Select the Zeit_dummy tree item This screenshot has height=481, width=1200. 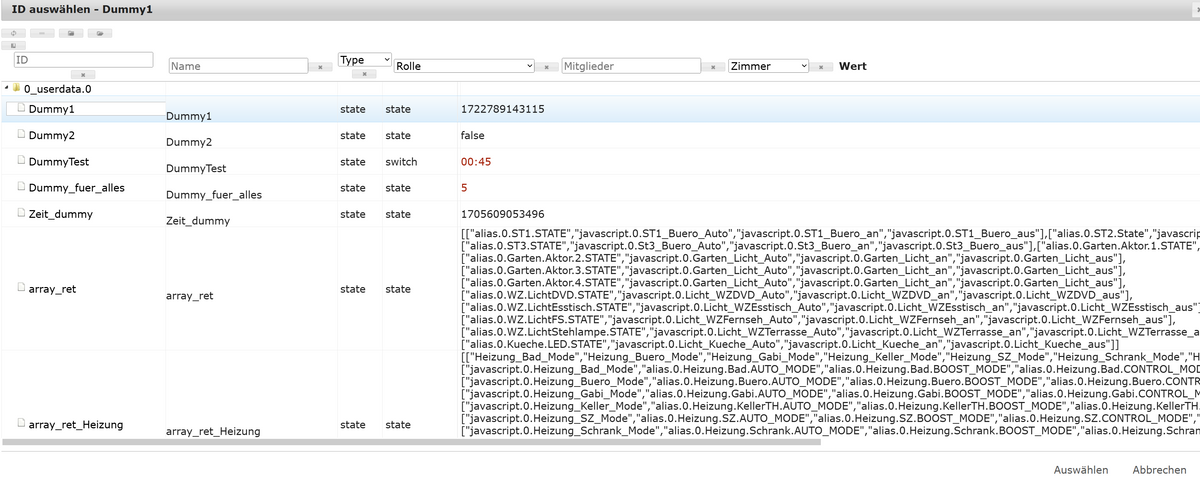point(61,214)
